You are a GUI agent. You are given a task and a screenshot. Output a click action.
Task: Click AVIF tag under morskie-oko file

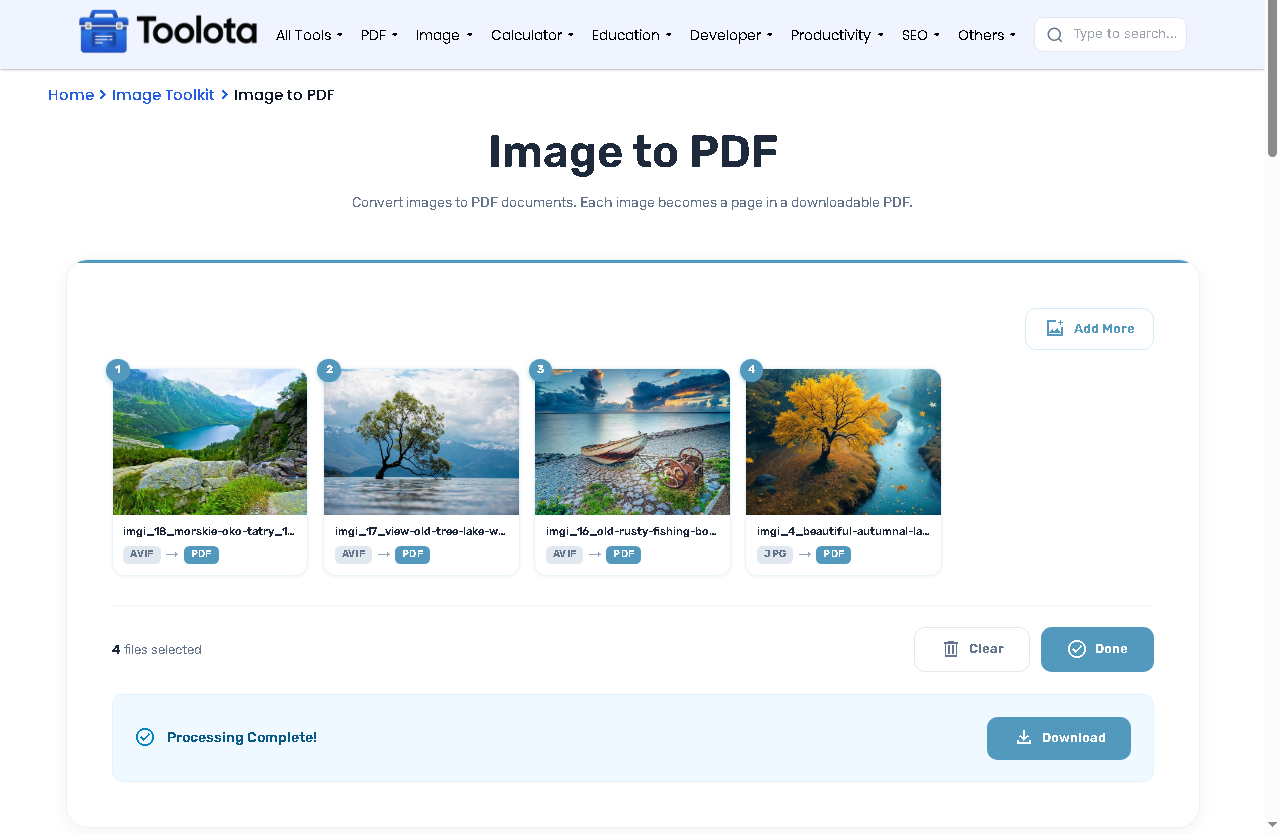(x=142, y=554)
